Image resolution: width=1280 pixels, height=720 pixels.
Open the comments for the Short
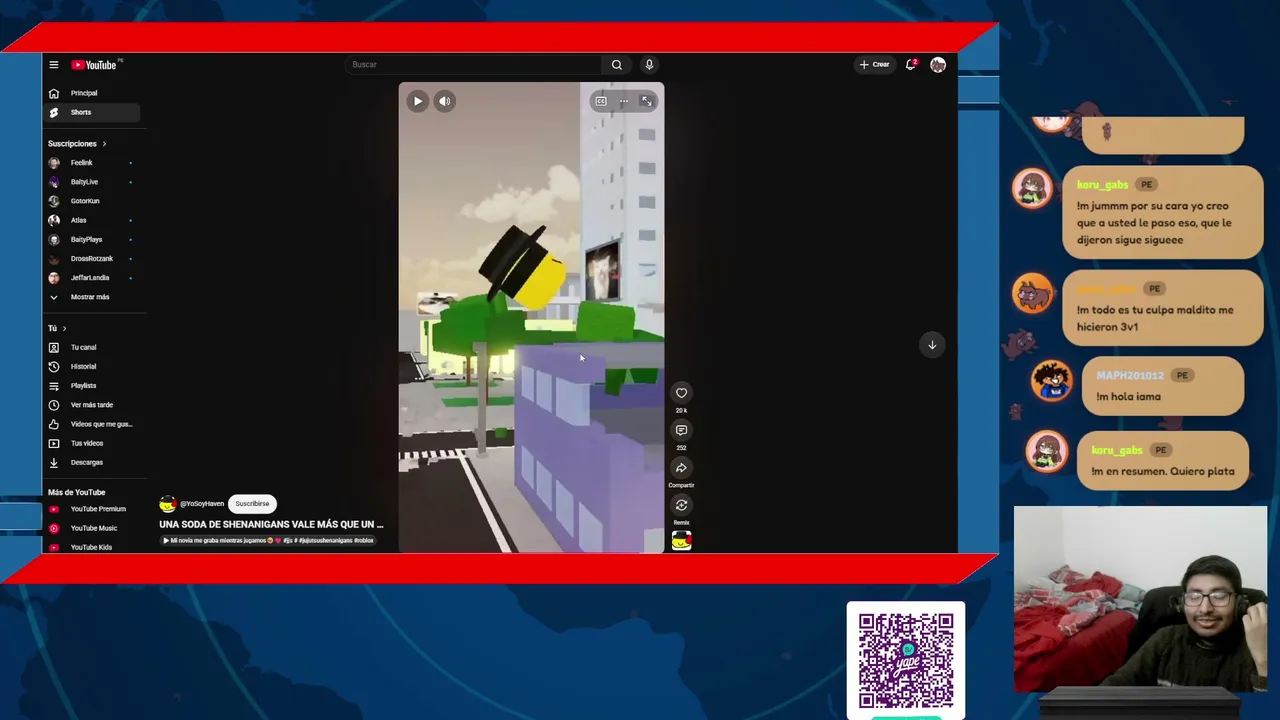pos(681,430)
